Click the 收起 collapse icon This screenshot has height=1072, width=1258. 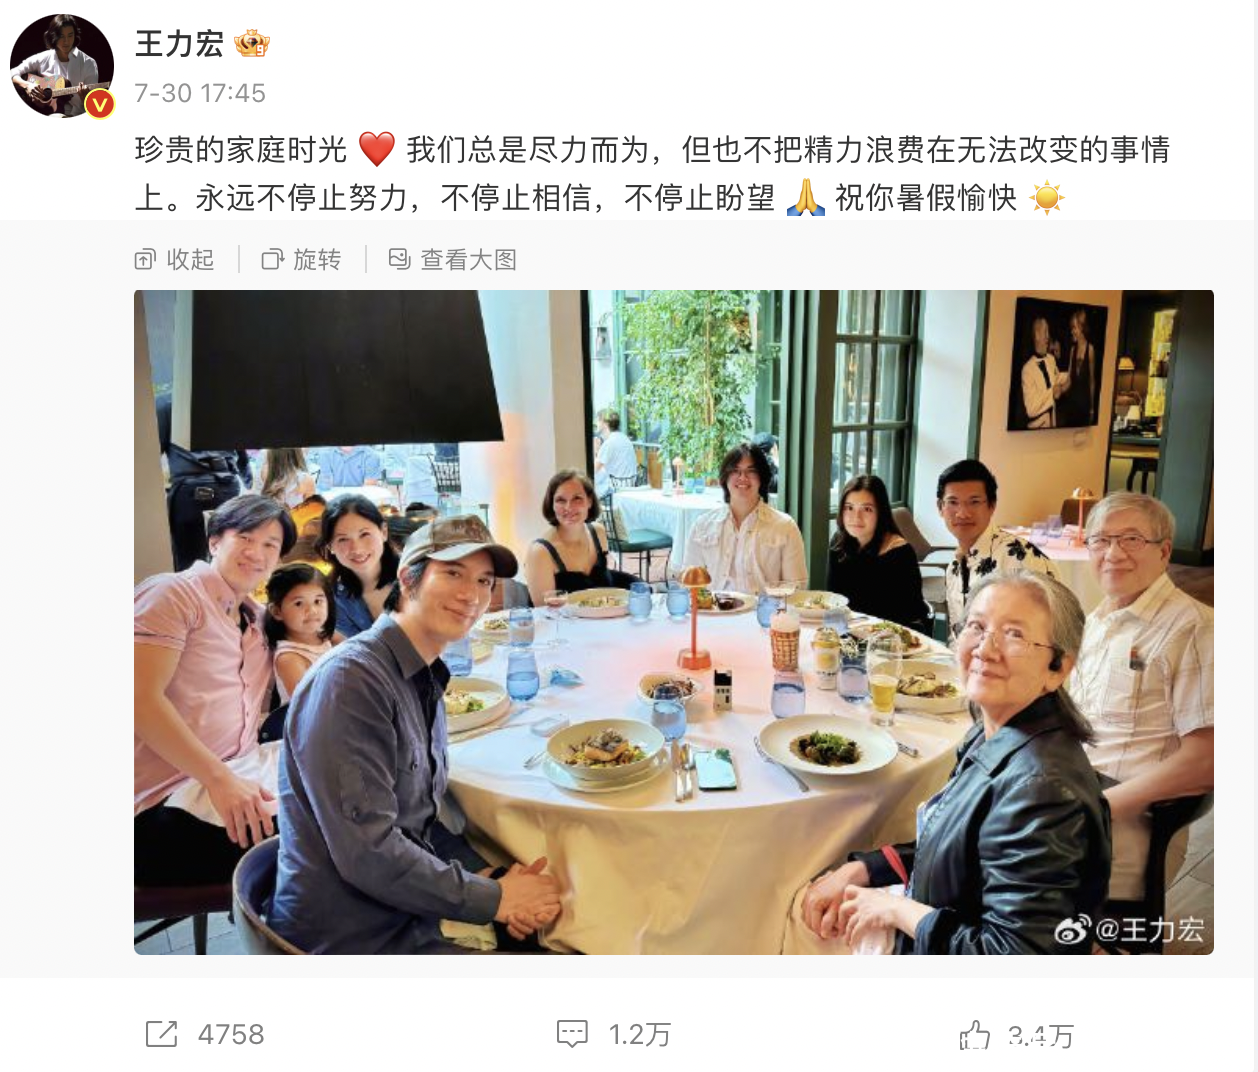pos(145,260)
